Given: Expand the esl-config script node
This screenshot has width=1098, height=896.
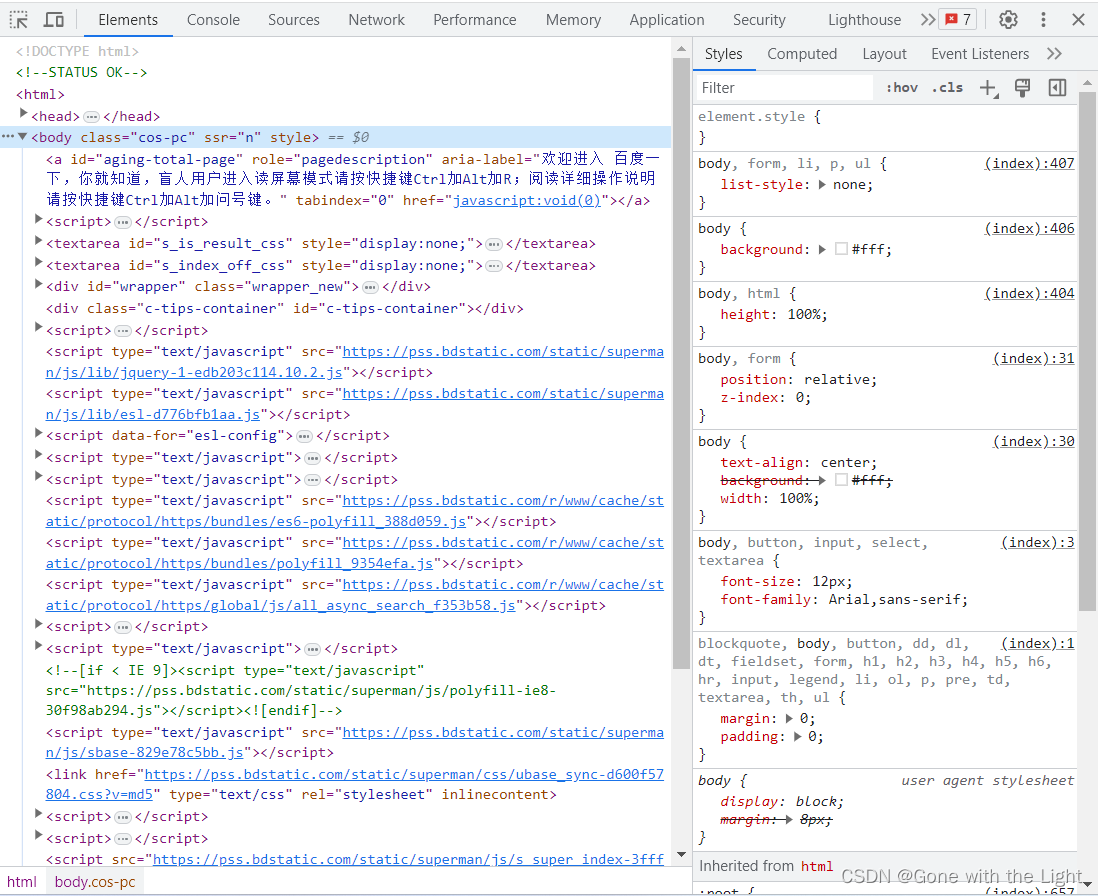Looking at the screenshot, I should tap(39, 433).
